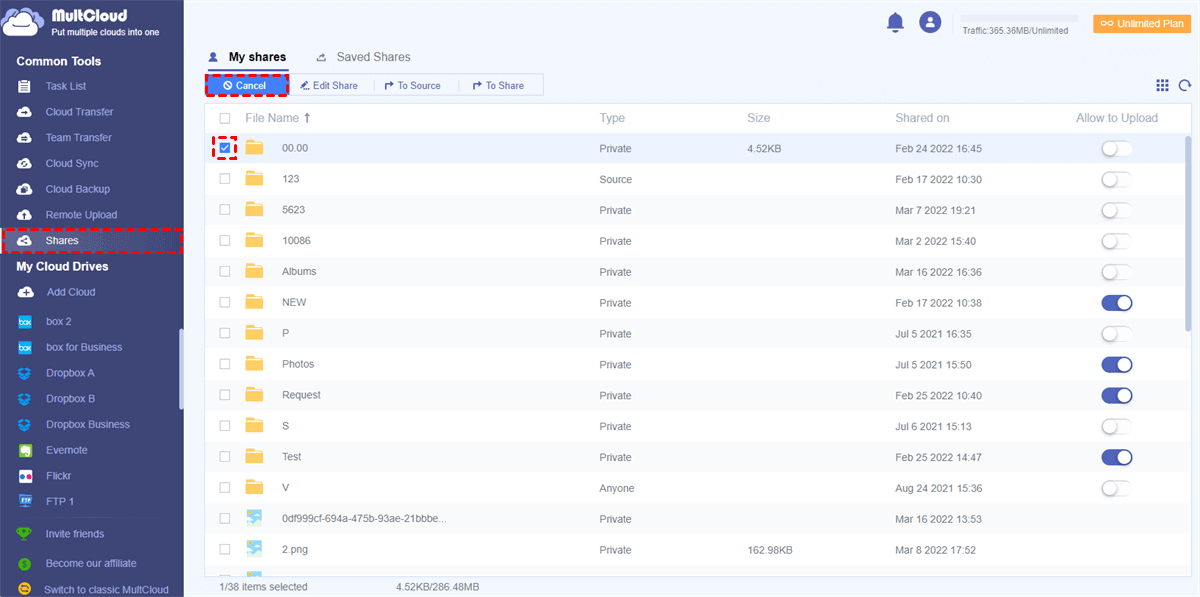1200x597 pixels.
Task: Click the Cancel share button
Action: tap(246, 86)
